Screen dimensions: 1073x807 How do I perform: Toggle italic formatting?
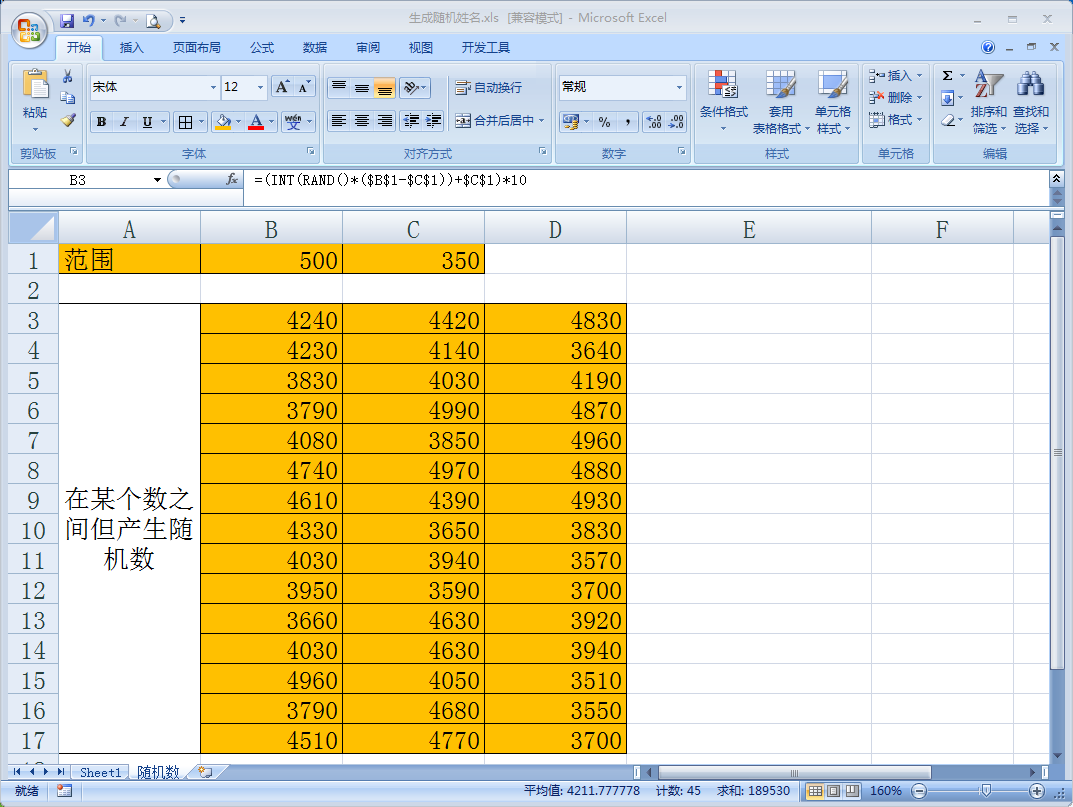click(124, 122)
